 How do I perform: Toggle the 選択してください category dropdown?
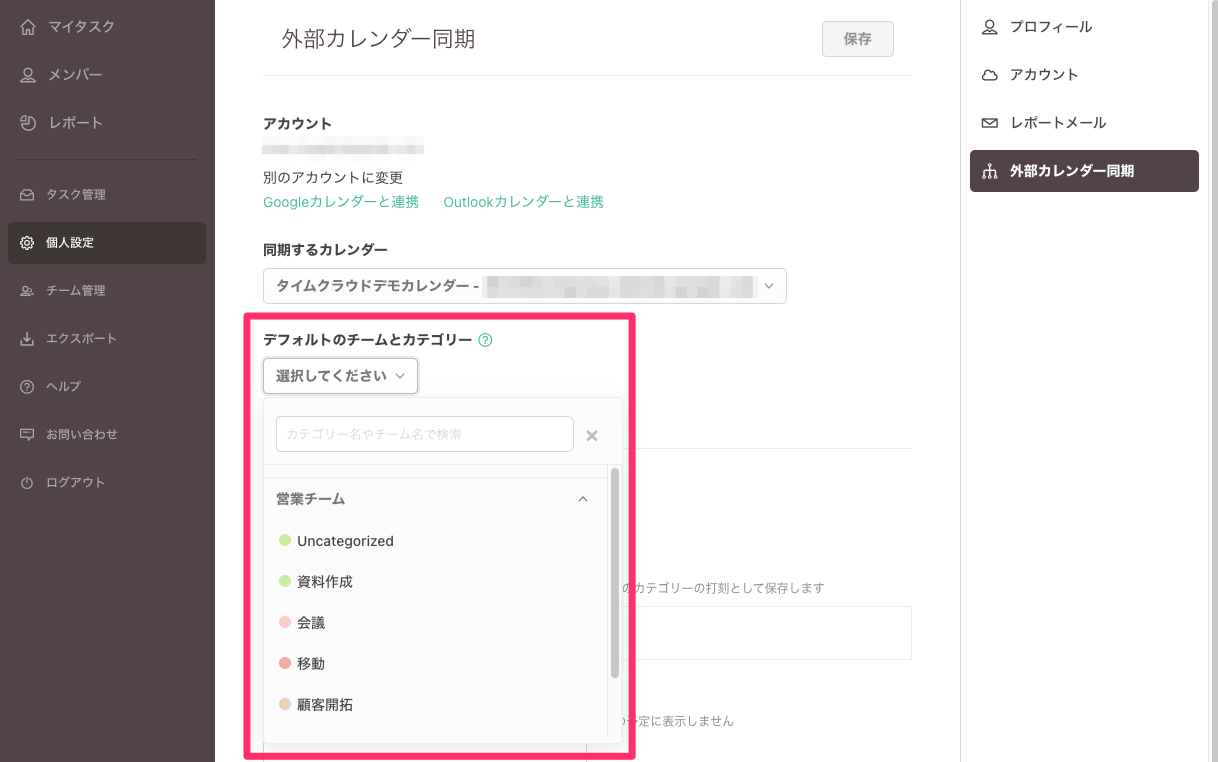[x=340, y=376]
